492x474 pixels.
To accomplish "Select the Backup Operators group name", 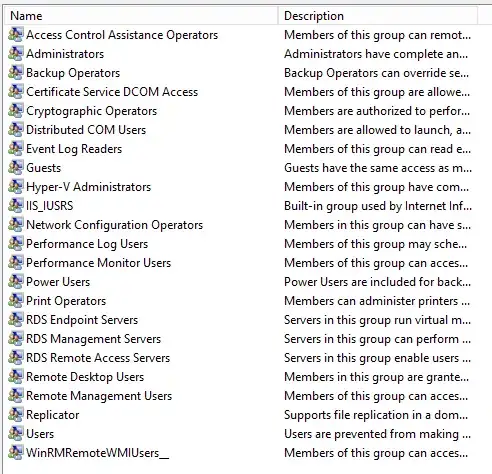I will click(73, 73).
